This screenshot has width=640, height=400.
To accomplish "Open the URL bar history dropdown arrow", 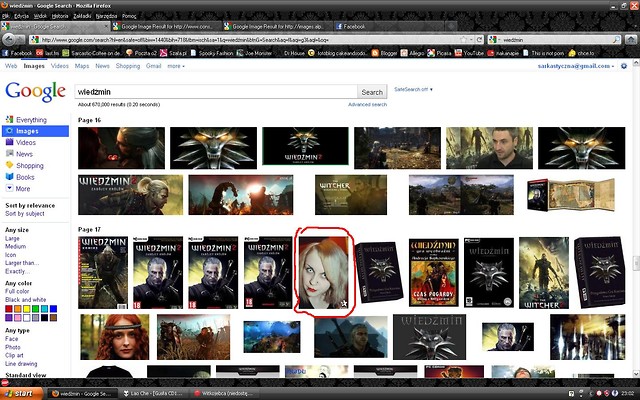I will coord(471,40).
